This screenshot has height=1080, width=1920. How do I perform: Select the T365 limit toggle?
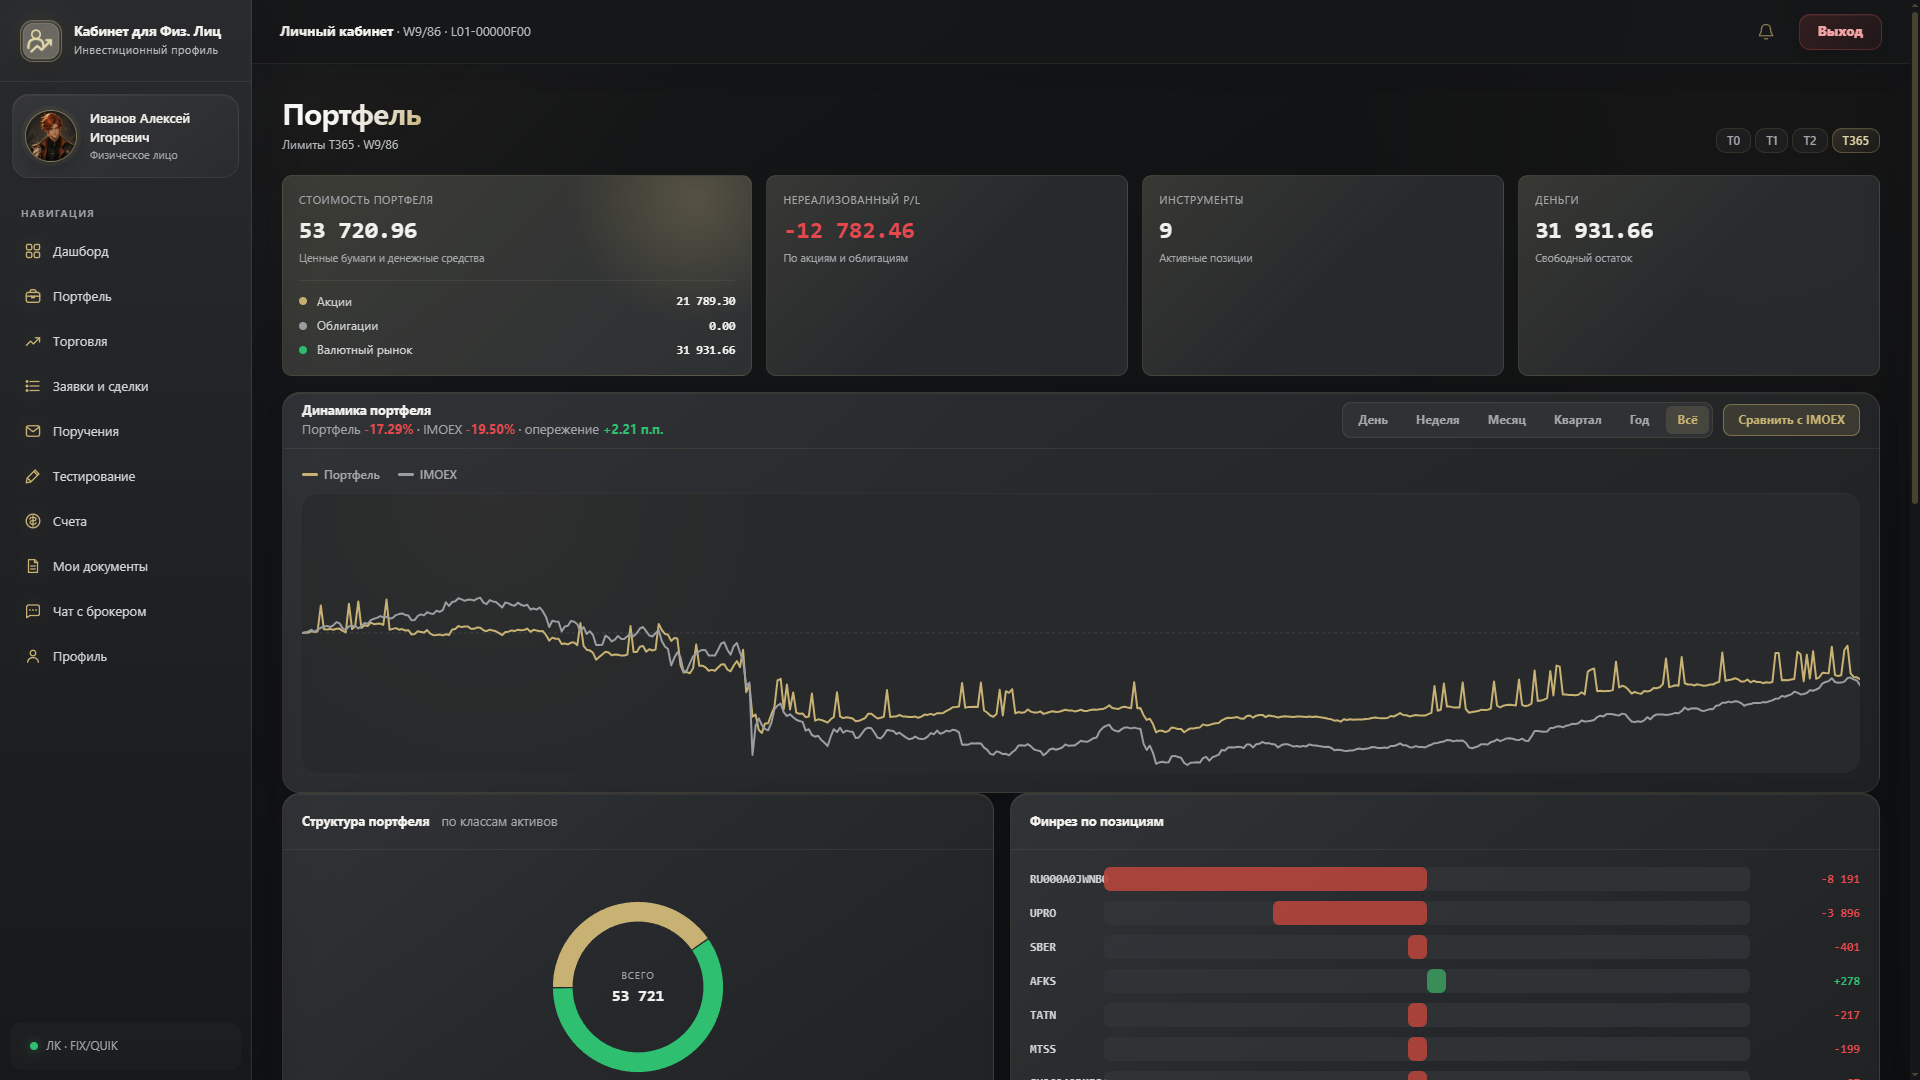(1855, 141)
